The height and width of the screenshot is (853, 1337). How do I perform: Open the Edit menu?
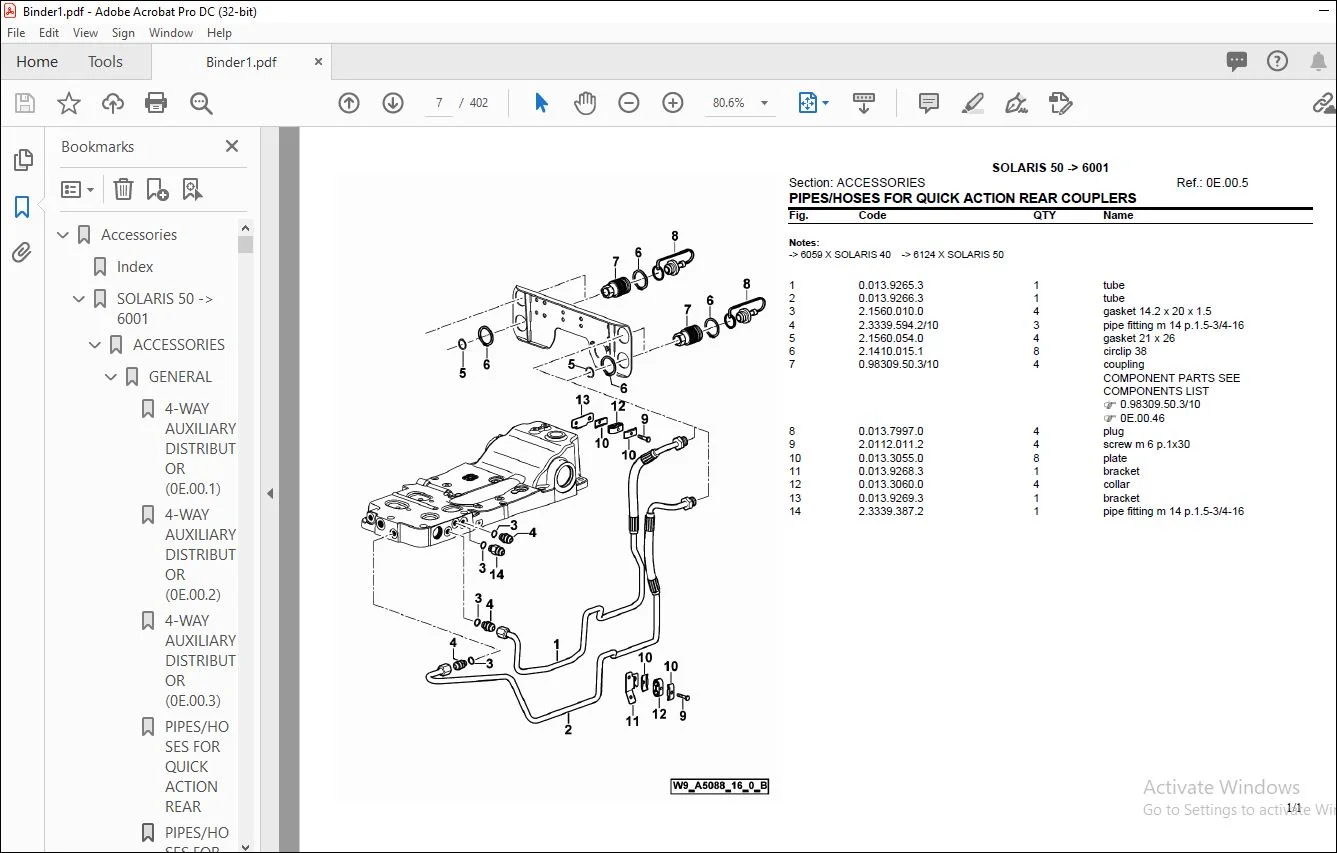point(49,33)
